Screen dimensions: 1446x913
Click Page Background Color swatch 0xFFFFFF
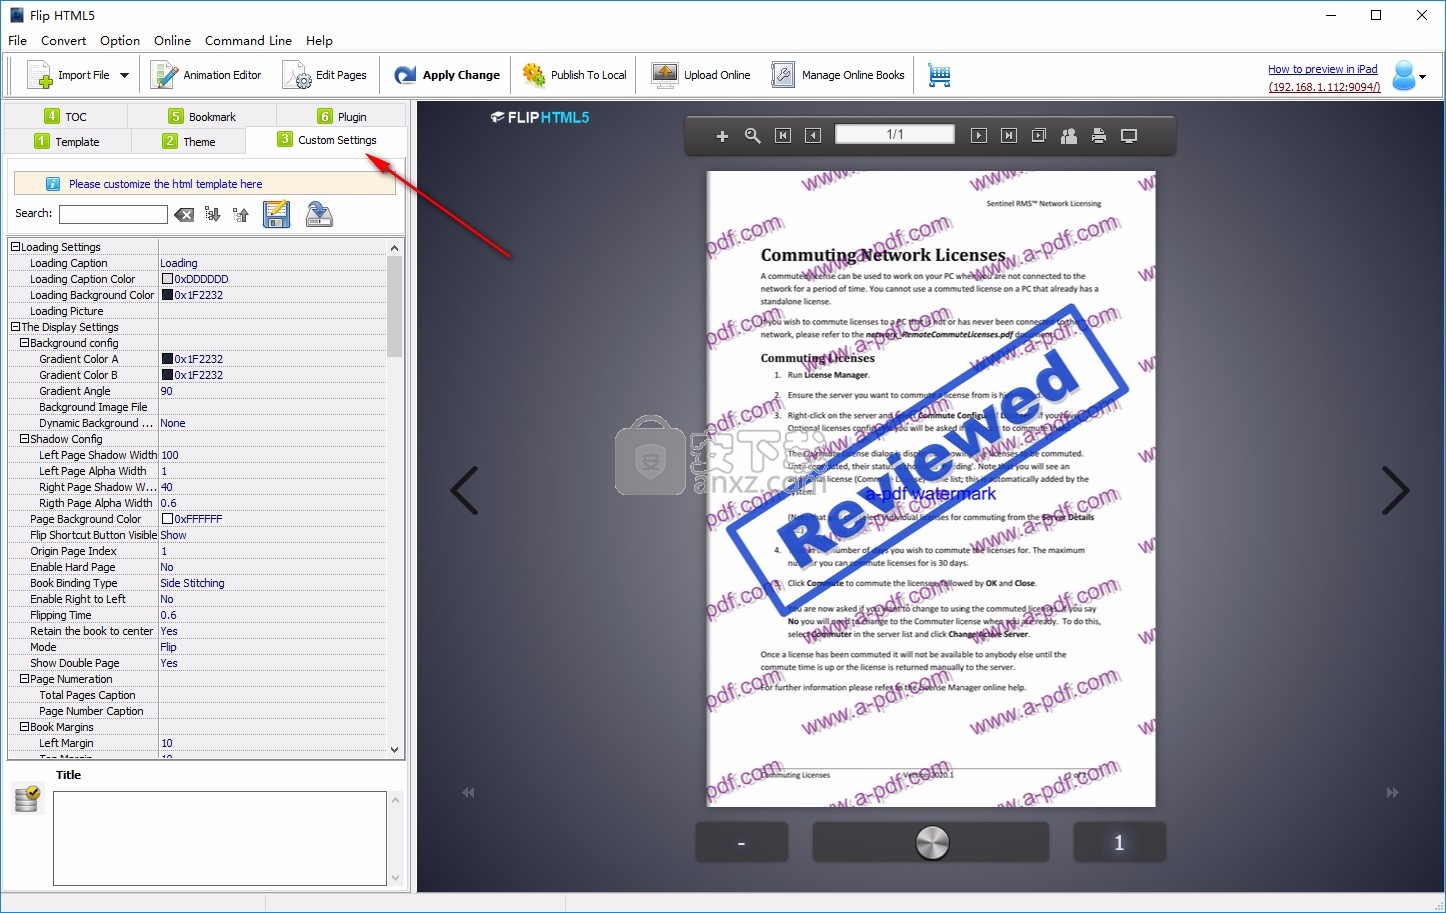pyautogui.click(x=167, y=519)
